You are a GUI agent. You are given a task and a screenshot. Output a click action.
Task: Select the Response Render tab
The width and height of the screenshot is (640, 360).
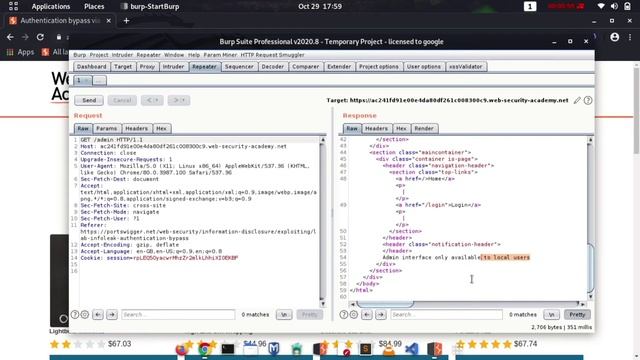point(424,129)
